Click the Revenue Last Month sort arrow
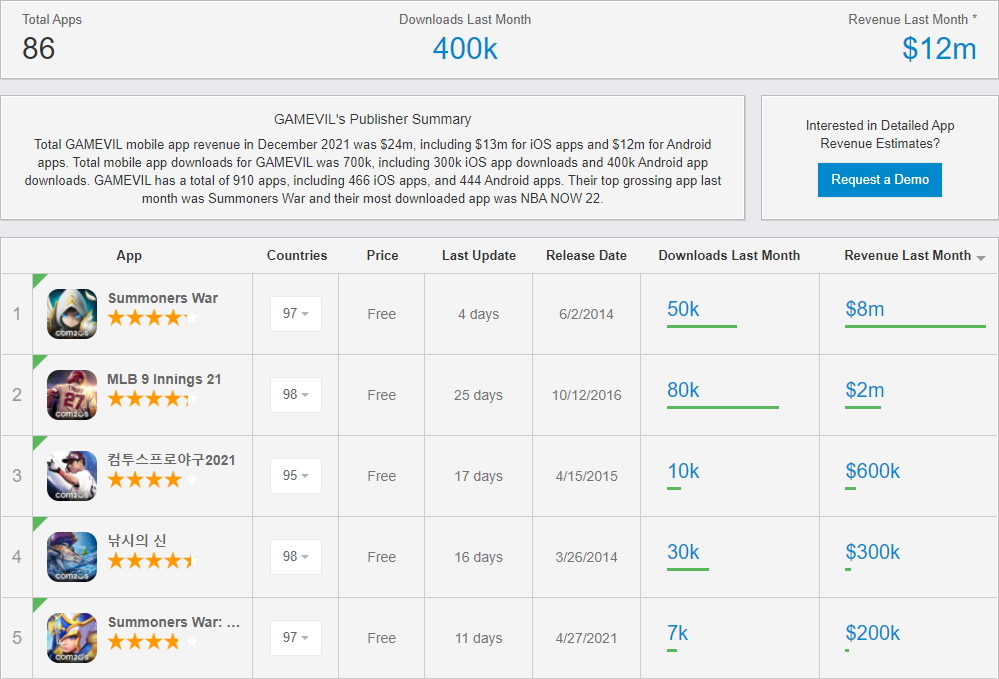This screenshot has height=679, width=999. point(981,257)
